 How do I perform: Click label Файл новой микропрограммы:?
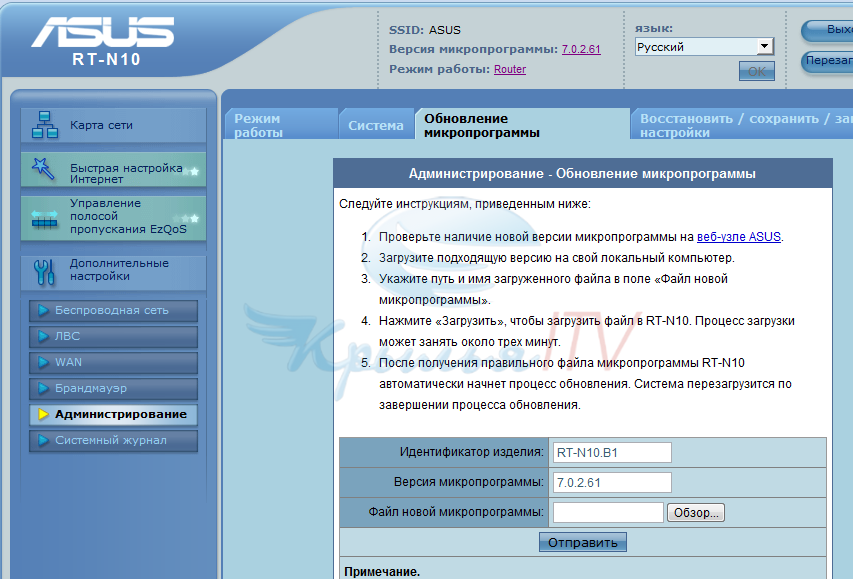[456, 512]
